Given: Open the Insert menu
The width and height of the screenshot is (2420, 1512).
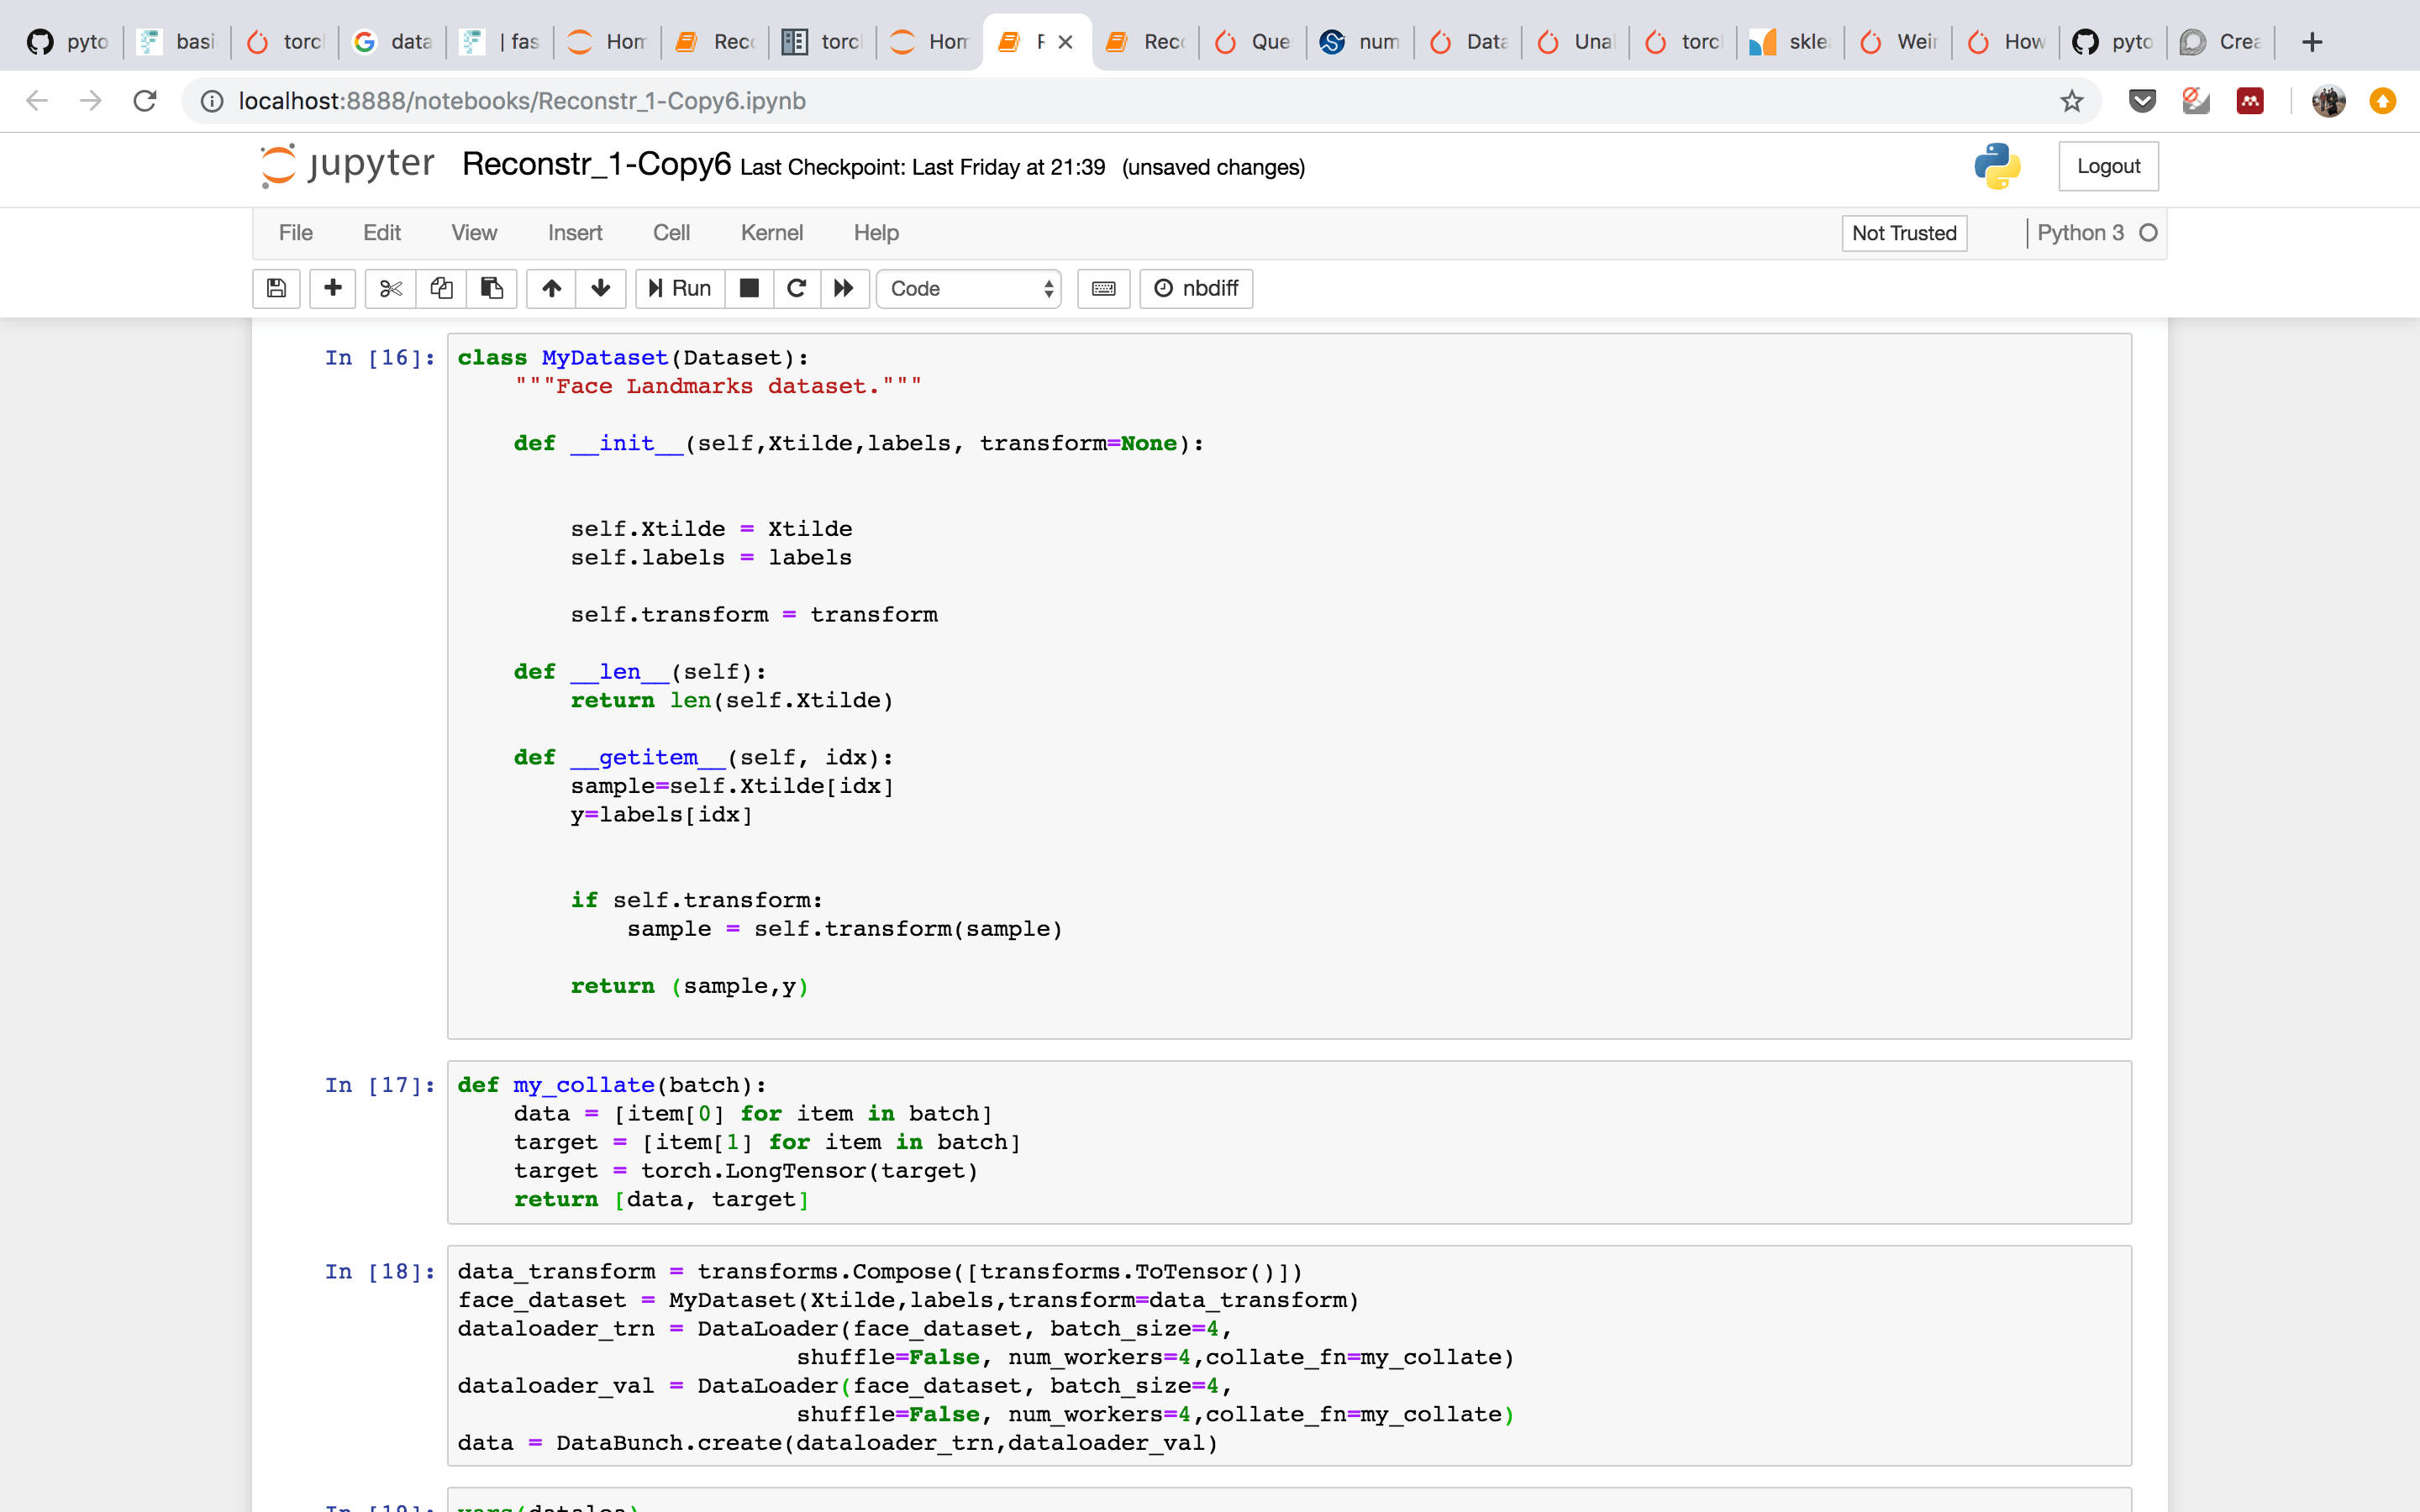Looking at the screenshot, I should (575, 232).
